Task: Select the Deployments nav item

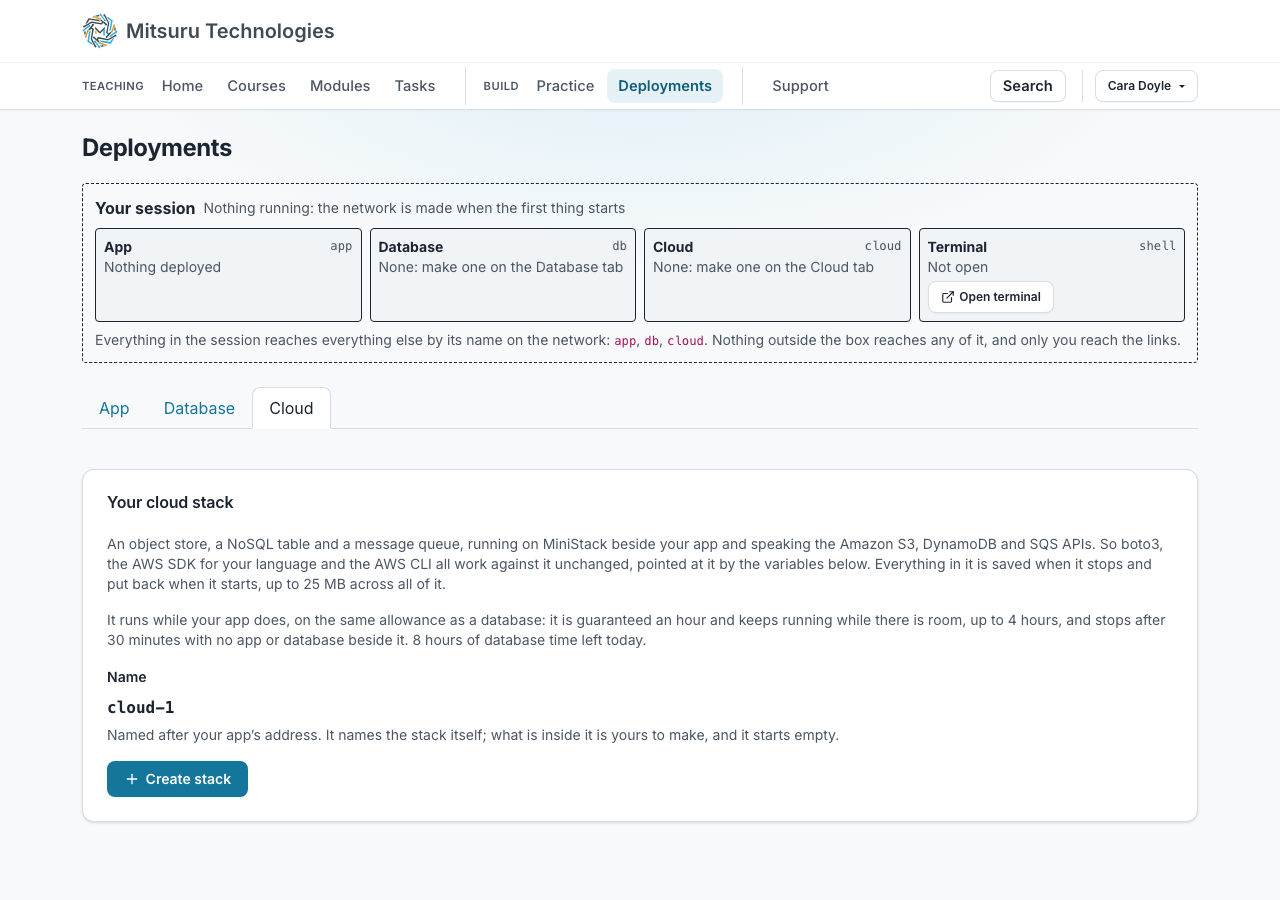Action: click(665, 86)
